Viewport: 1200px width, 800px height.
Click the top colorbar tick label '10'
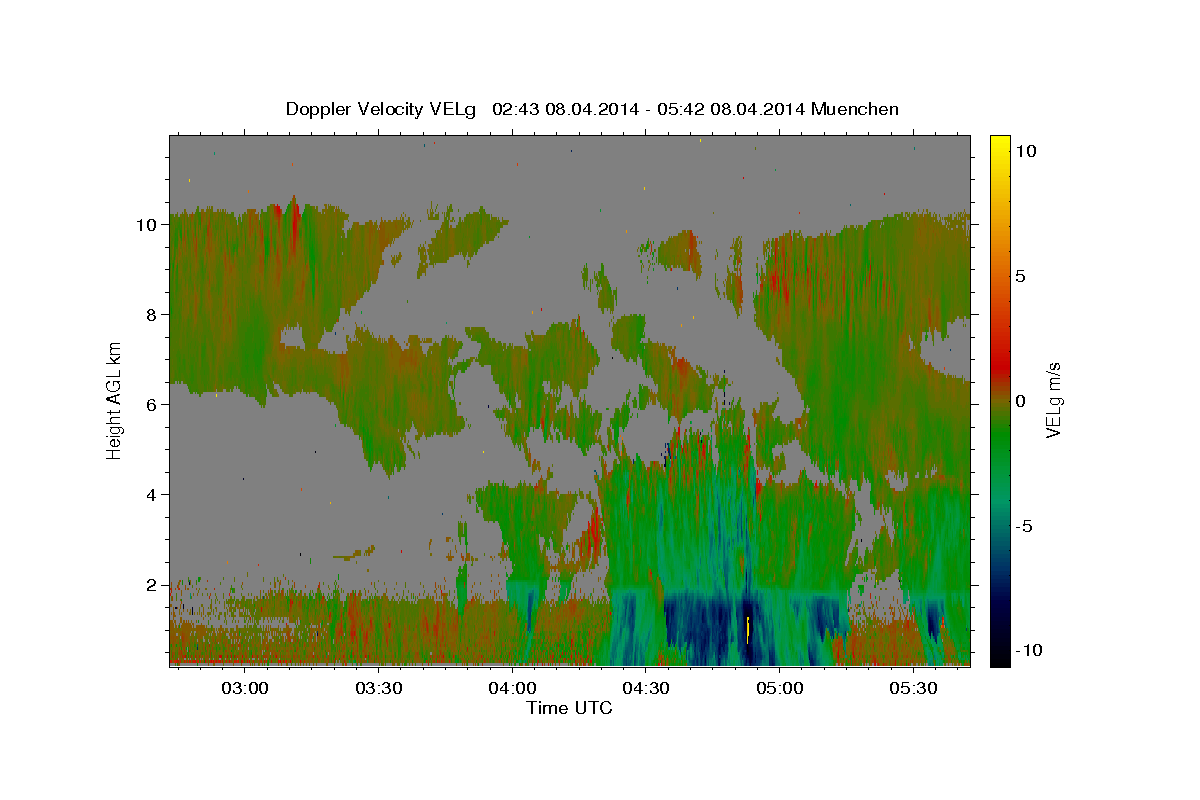click(x=1025, y=151)
